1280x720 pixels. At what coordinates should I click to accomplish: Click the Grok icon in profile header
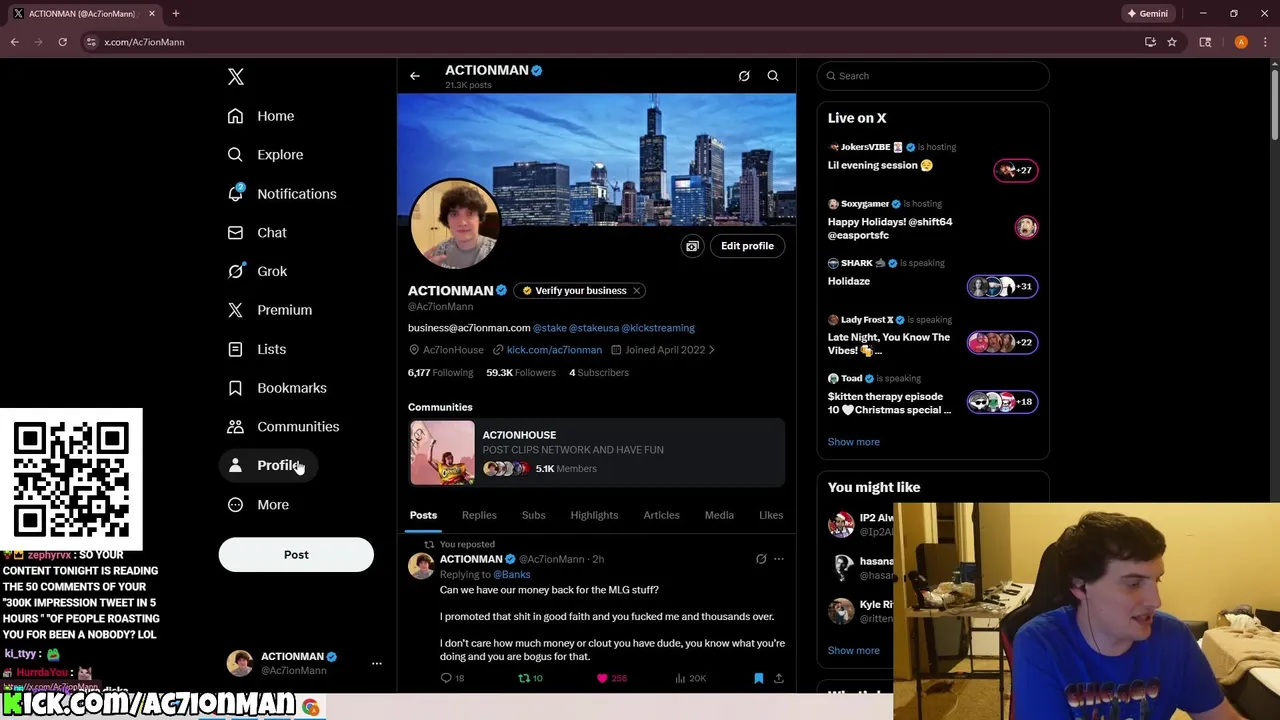point(744,76)
